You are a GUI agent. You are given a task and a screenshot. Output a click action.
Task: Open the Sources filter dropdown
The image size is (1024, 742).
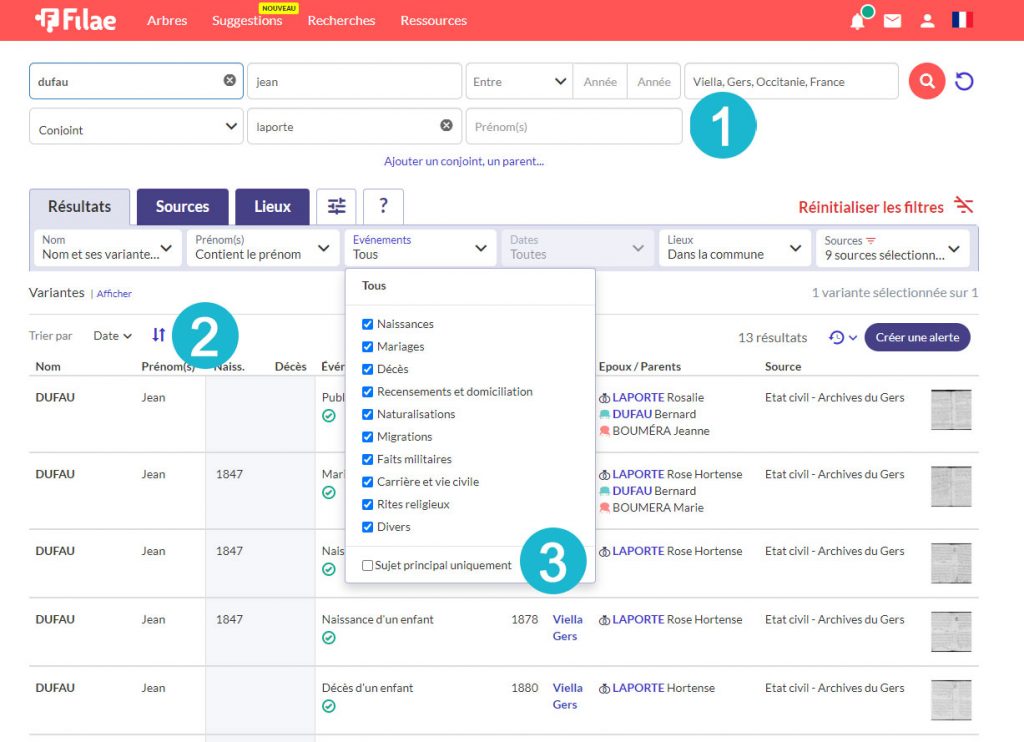point(893,248)
